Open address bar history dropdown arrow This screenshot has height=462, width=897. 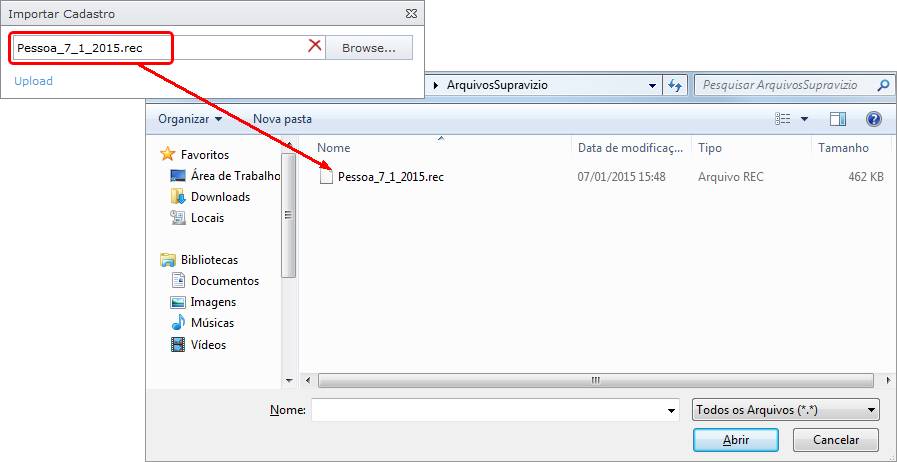[x=652, y=86]
